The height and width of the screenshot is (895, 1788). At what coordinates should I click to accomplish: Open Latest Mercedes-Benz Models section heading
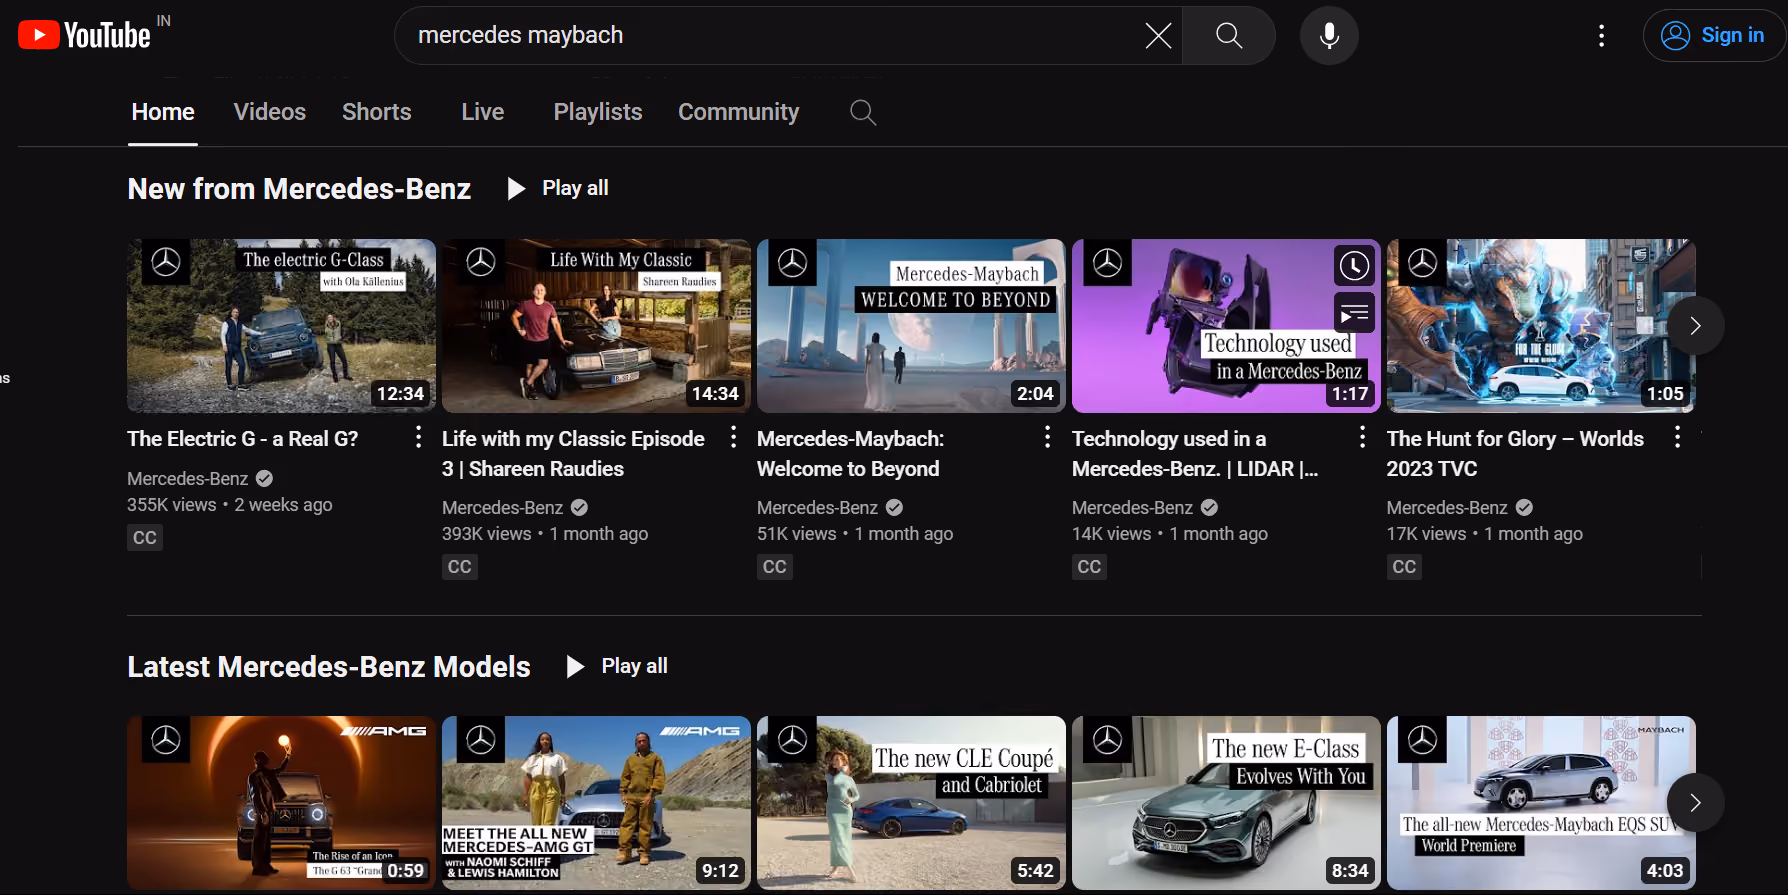click(329, 667)
